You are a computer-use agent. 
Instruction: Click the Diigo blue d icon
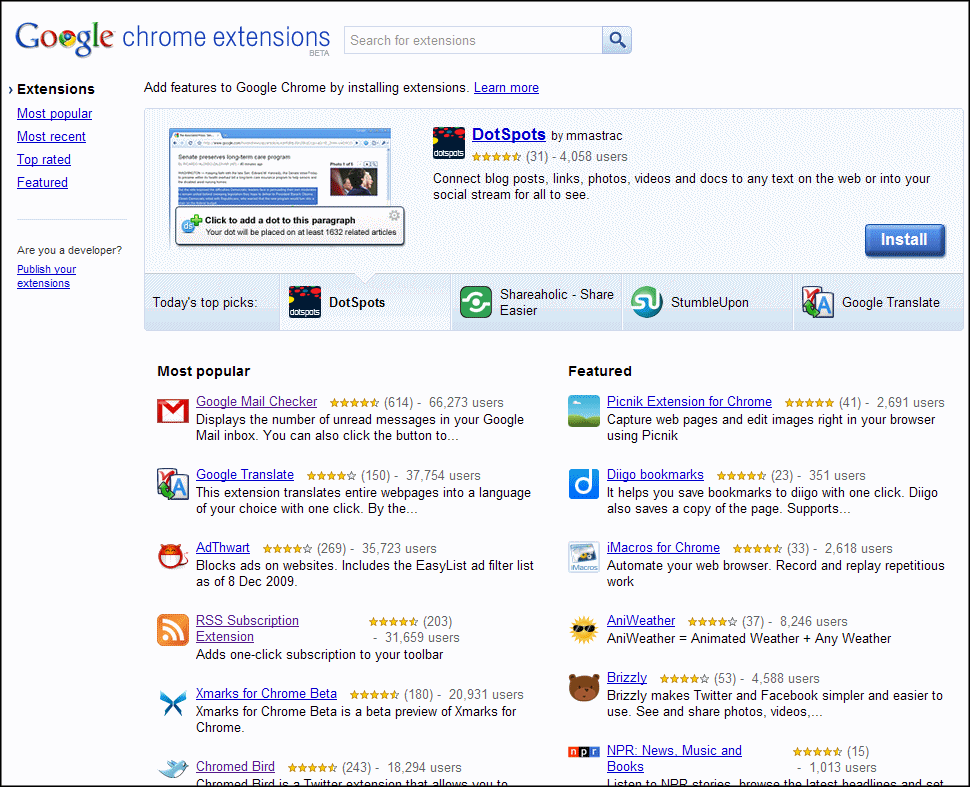584,484
